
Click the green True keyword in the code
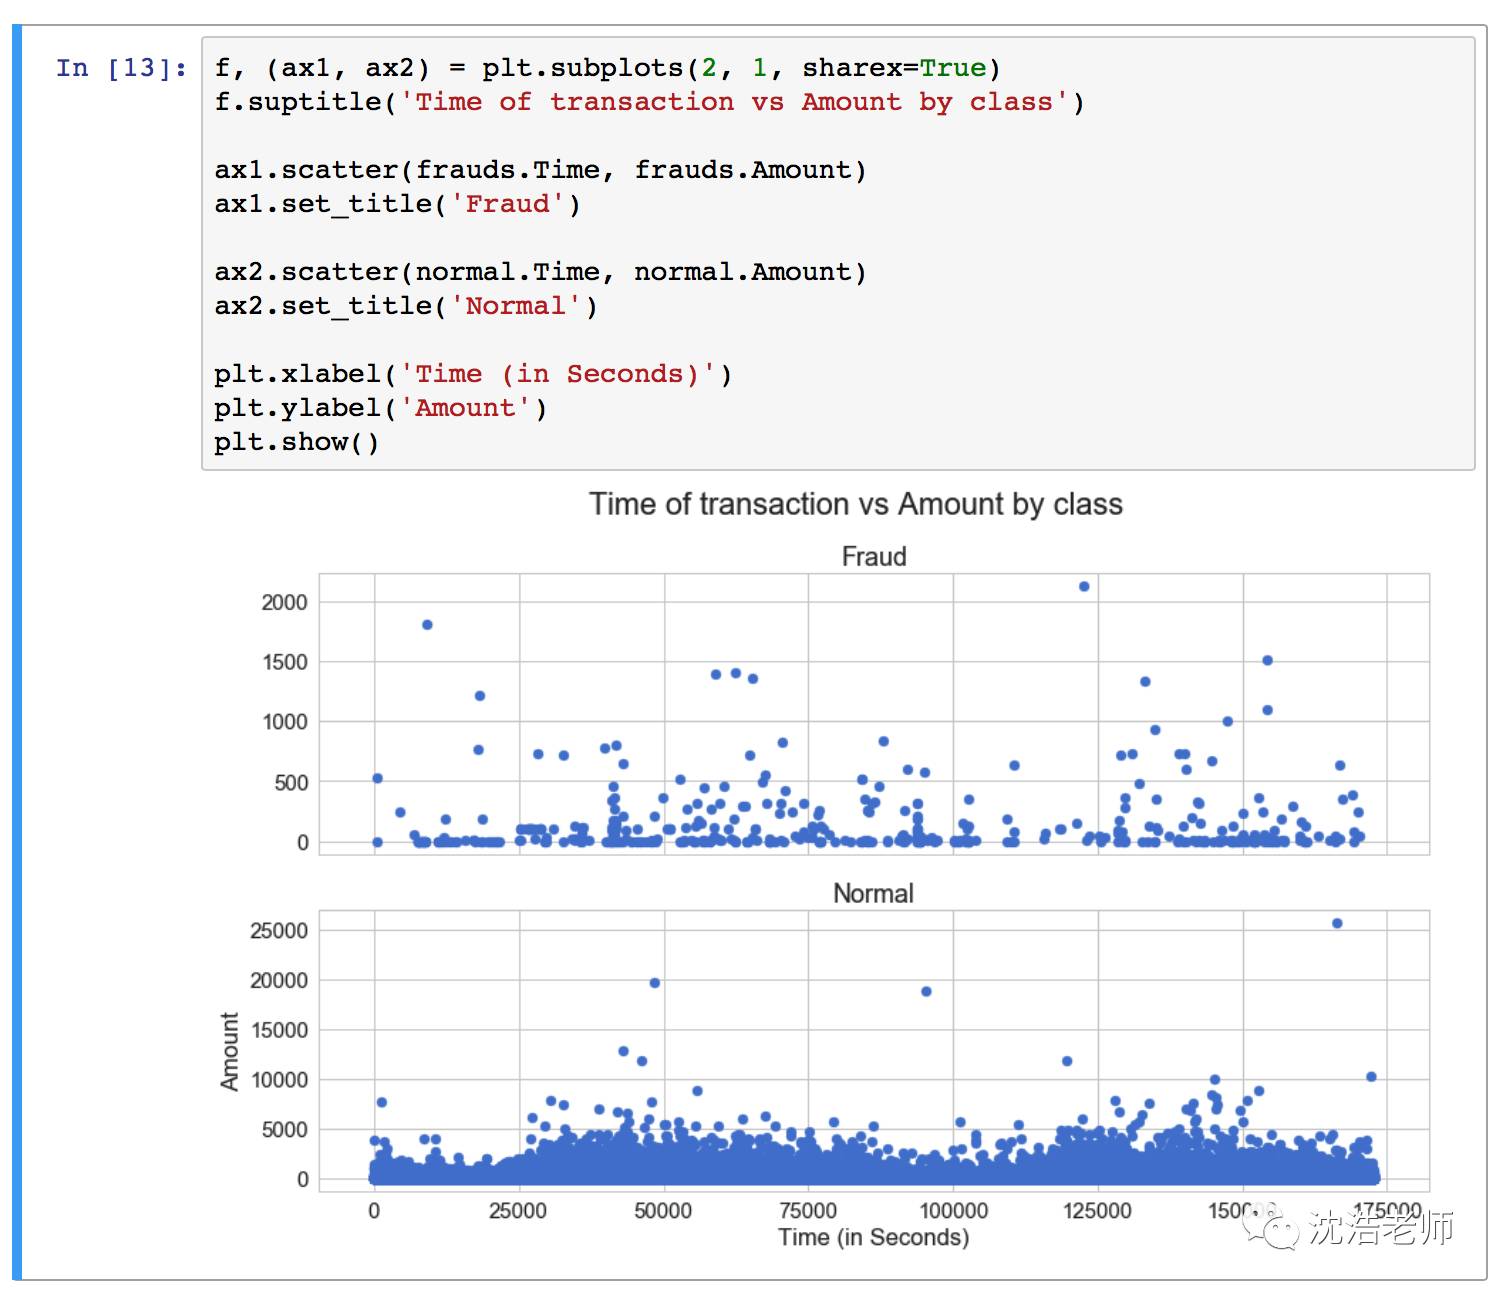pyautogui.click(x=952, y=68)
